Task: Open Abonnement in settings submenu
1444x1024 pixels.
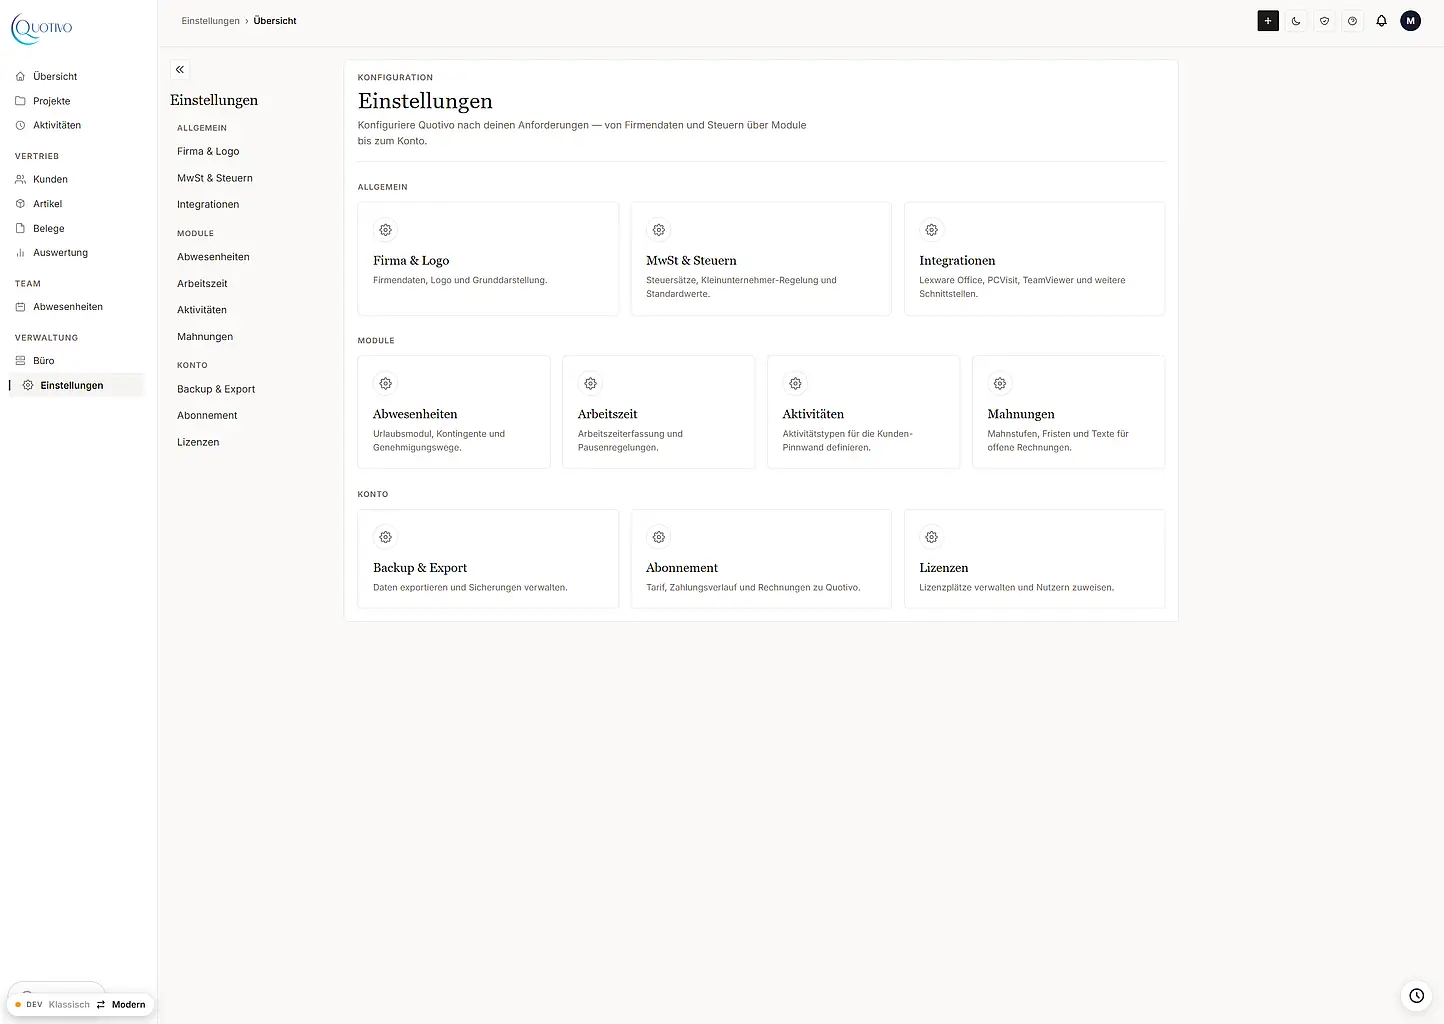Action: tap(207, 416)
